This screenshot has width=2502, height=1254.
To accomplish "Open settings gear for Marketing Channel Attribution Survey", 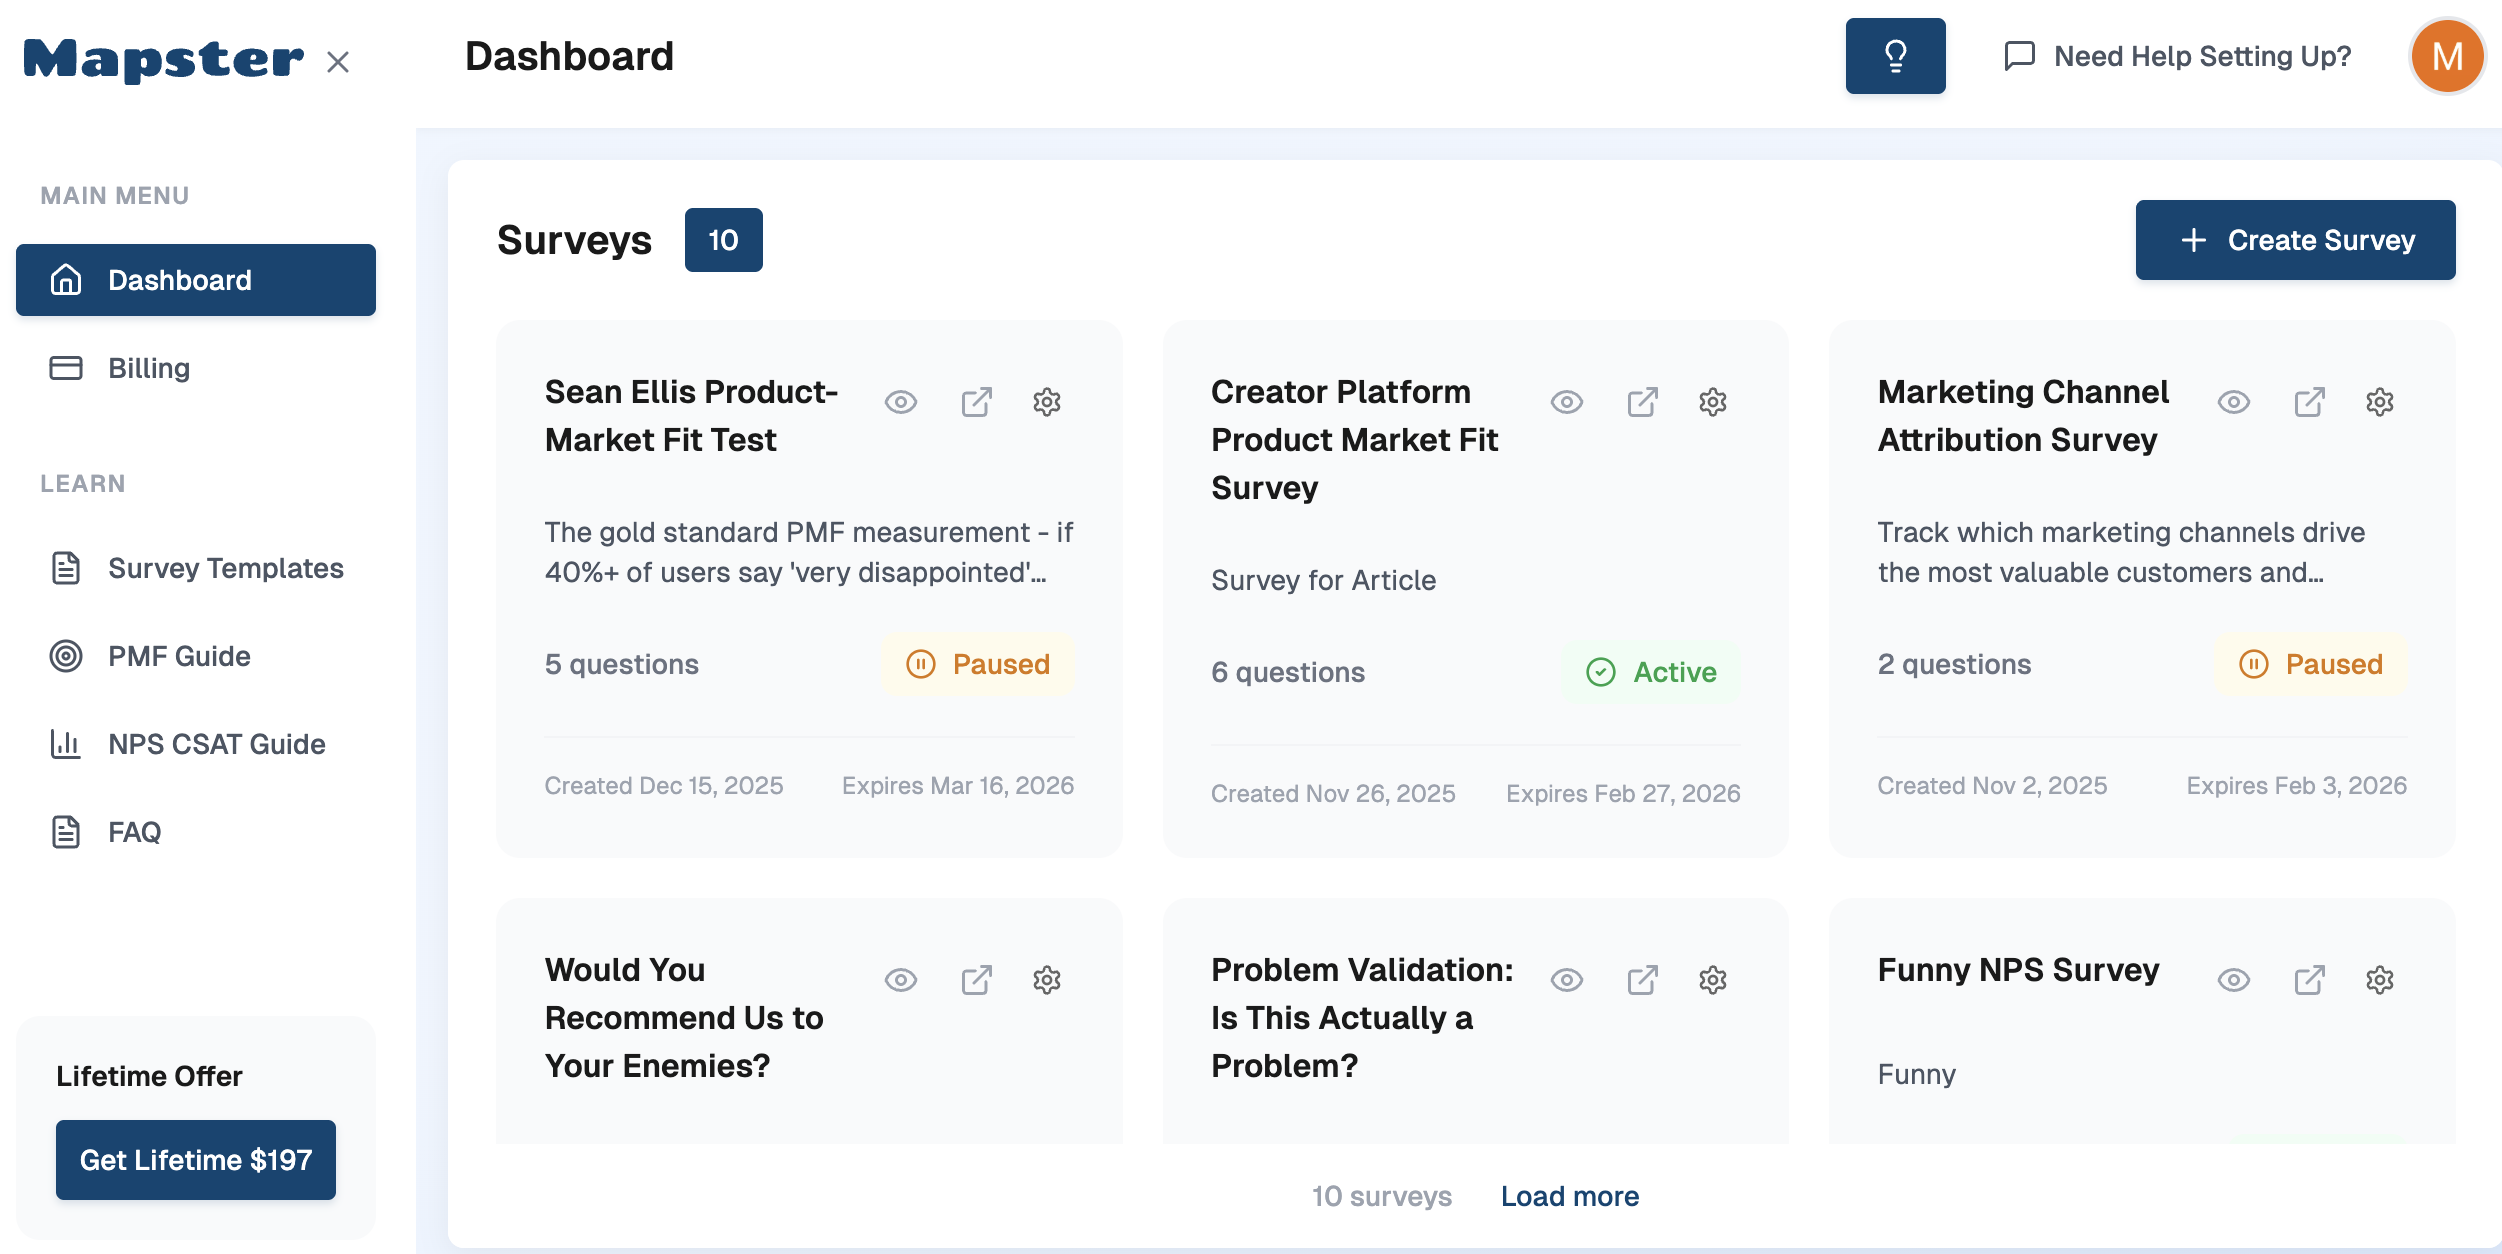I will point(2379,402).
